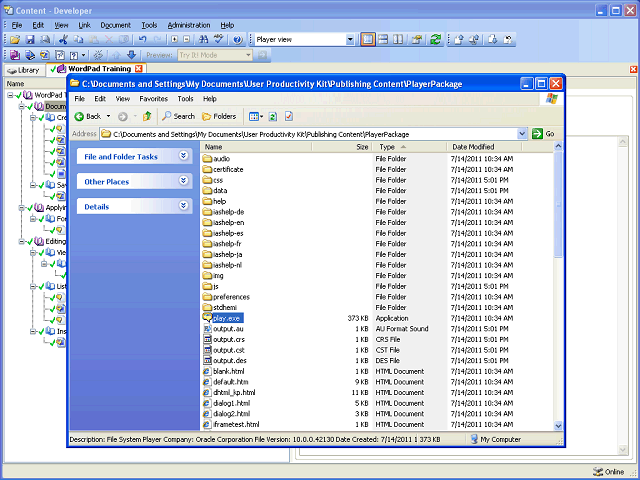
Task: Toggle the horizontal split layout button
Action: (383, 40)
